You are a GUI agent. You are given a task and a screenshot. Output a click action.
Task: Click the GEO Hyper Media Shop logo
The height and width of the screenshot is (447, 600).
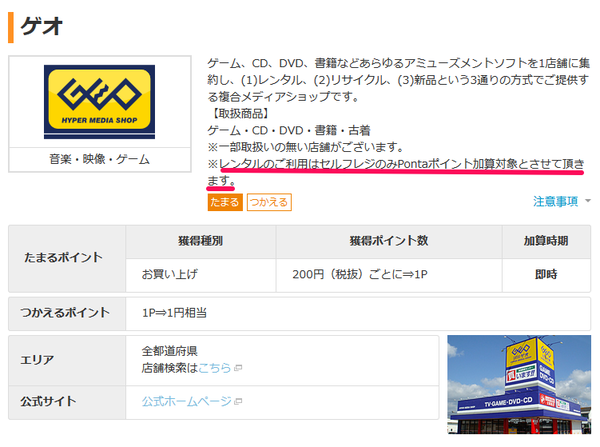tap(99, 101)
